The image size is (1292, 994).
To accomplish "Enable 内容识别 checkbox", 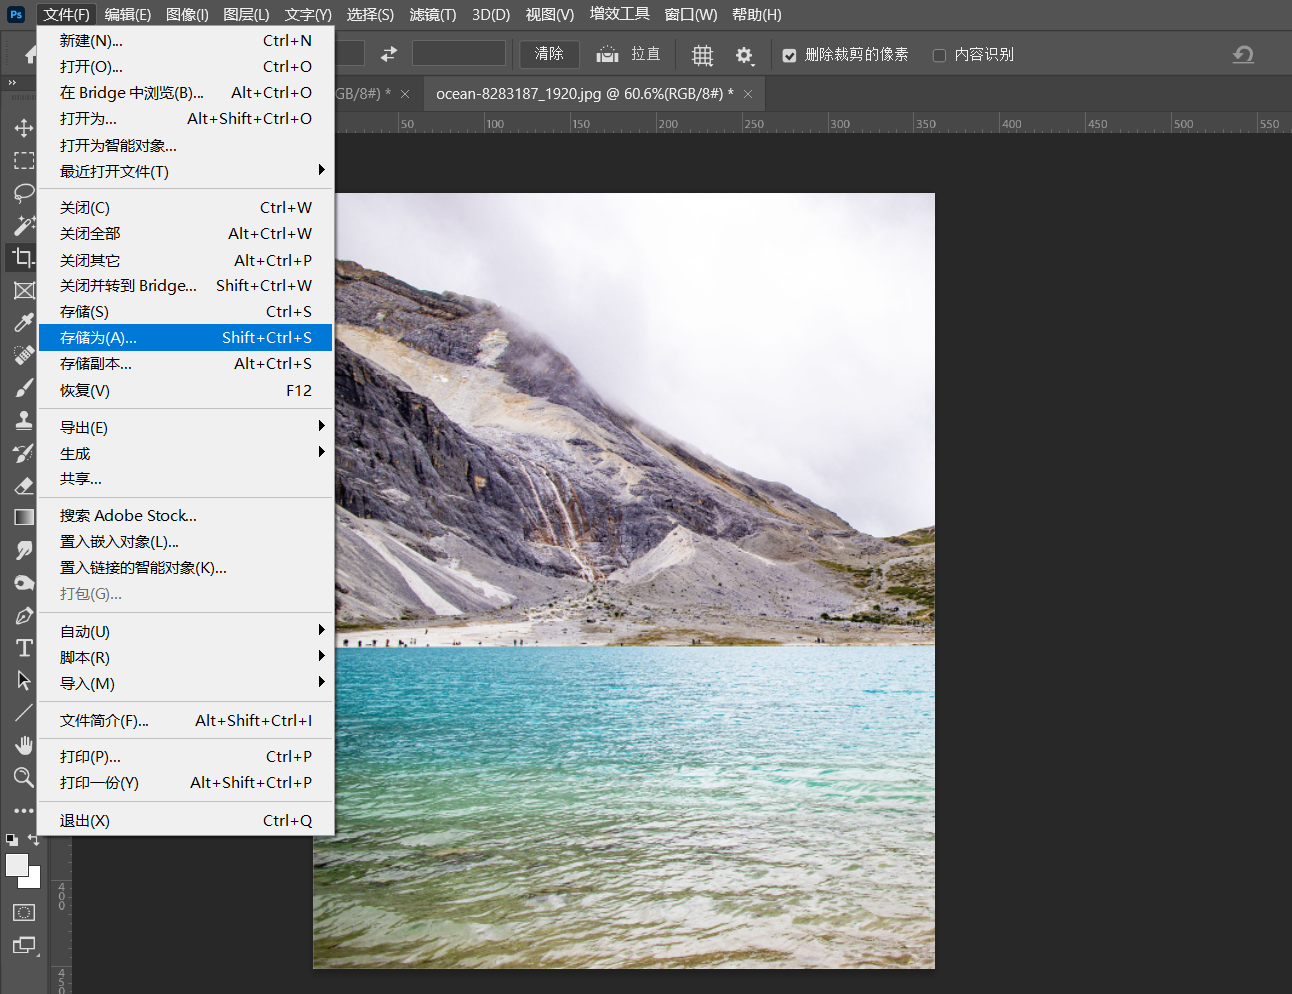I will 939,55.
